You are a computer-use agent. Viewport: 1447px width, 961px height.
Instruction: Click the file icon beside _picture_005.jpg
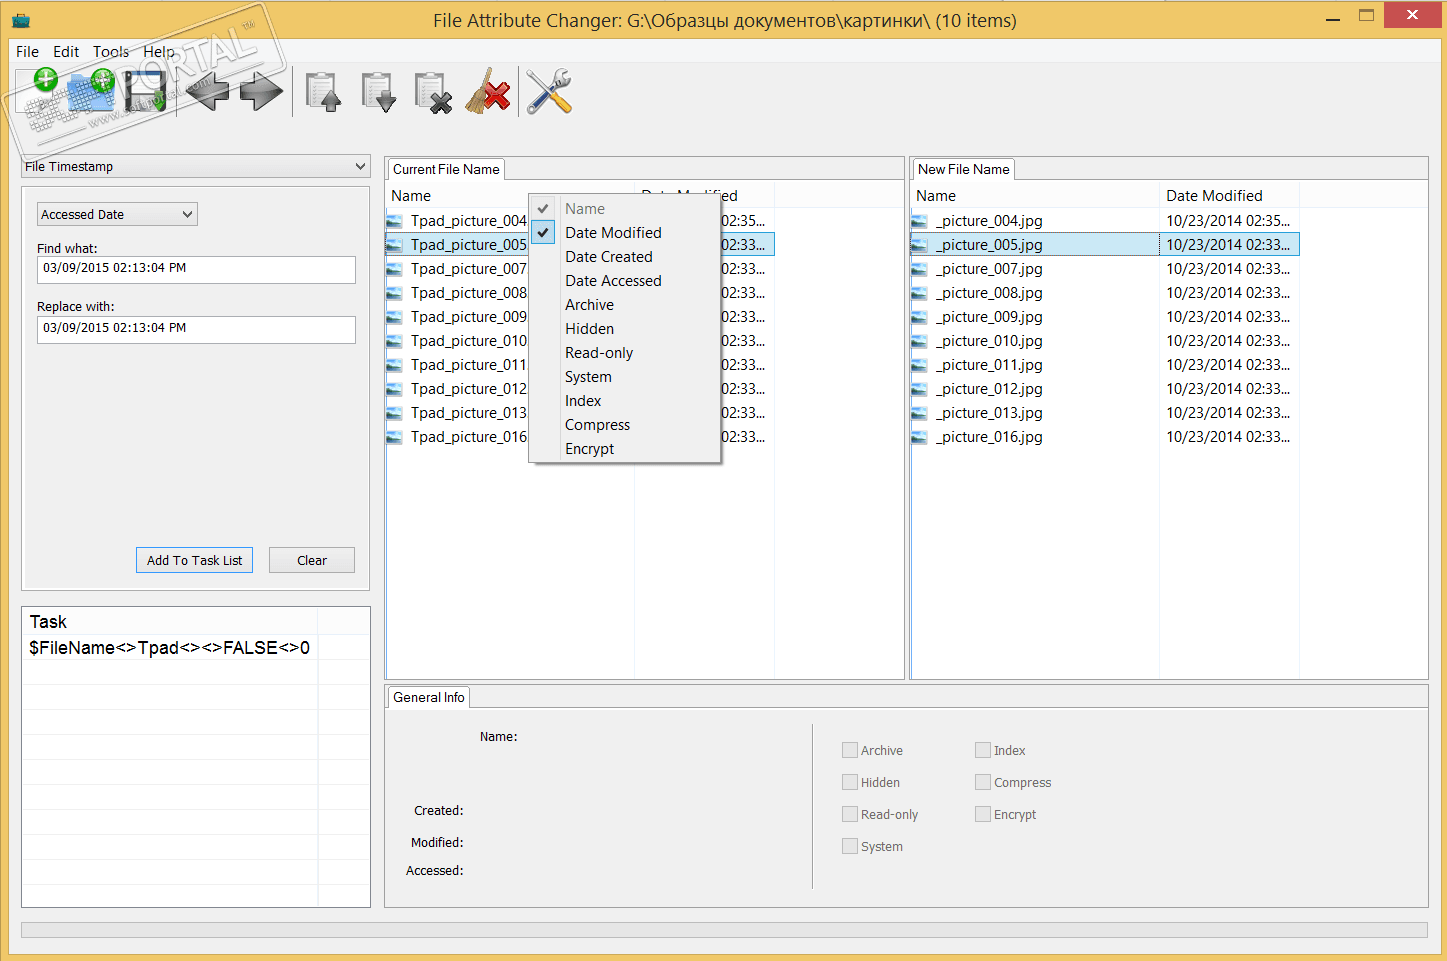click(x=920, y=245)
